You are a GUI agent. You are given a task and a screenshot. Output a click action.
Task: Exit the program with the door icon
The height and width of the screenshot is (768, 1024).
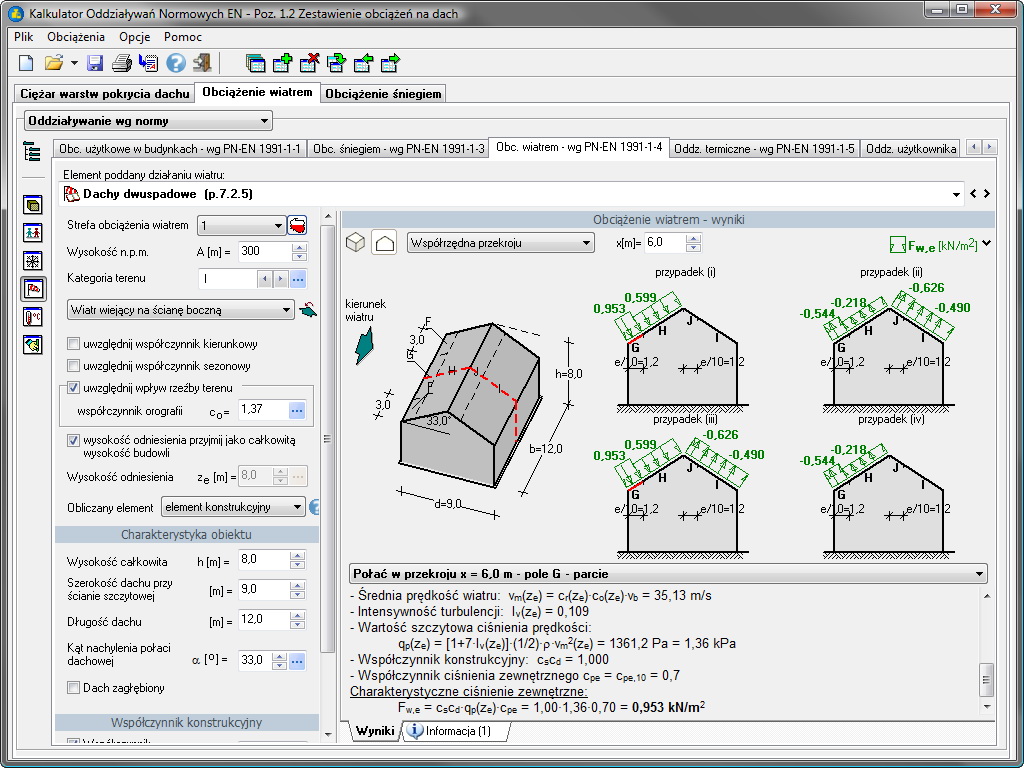(x=202, y=63)
